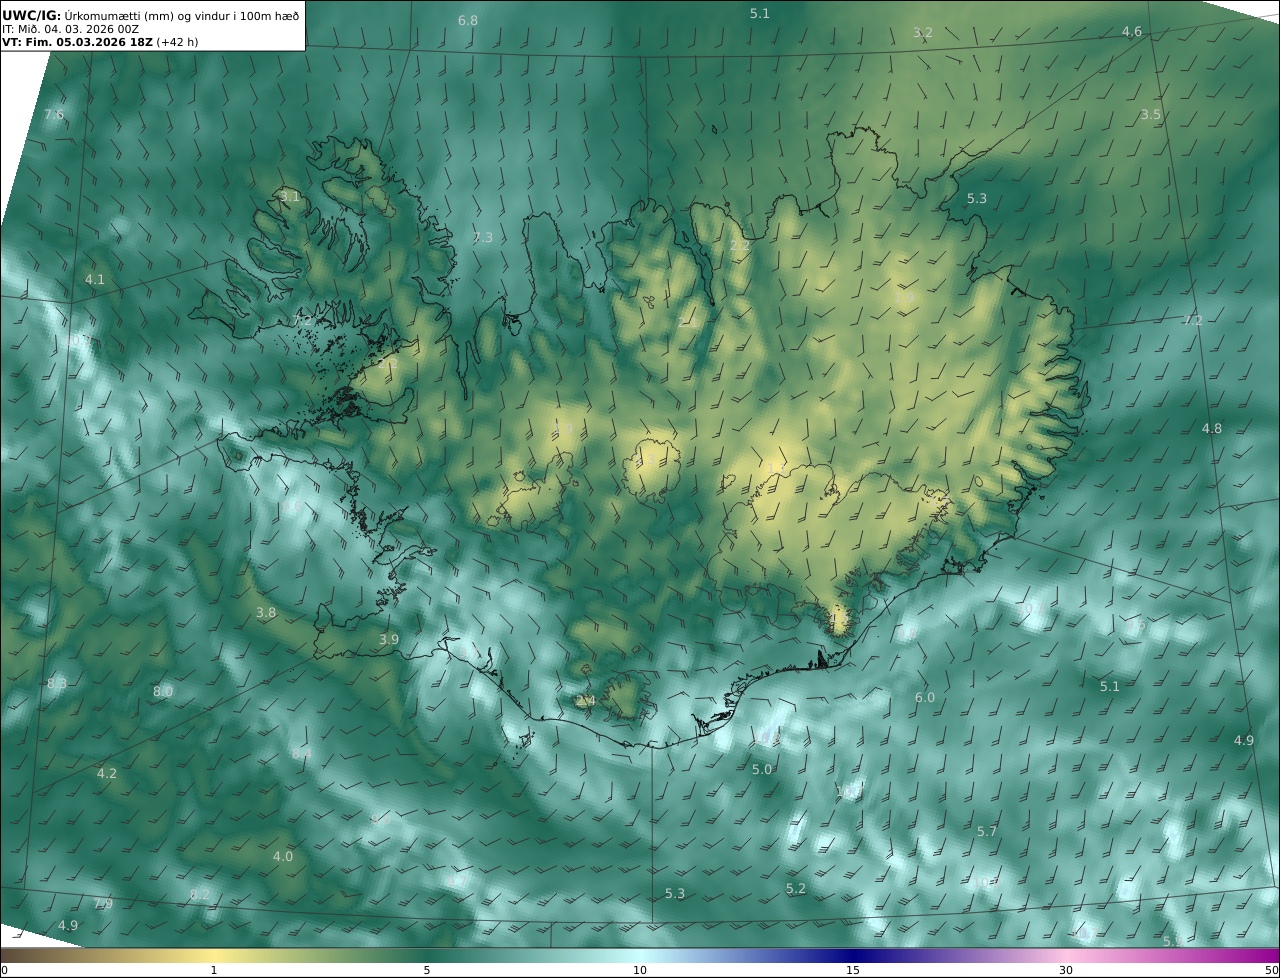The width and height of the screenshot is (1280, 978).
Task: Click the map value label 3.8
Action: pyautogui.click(x=266, y=613)
